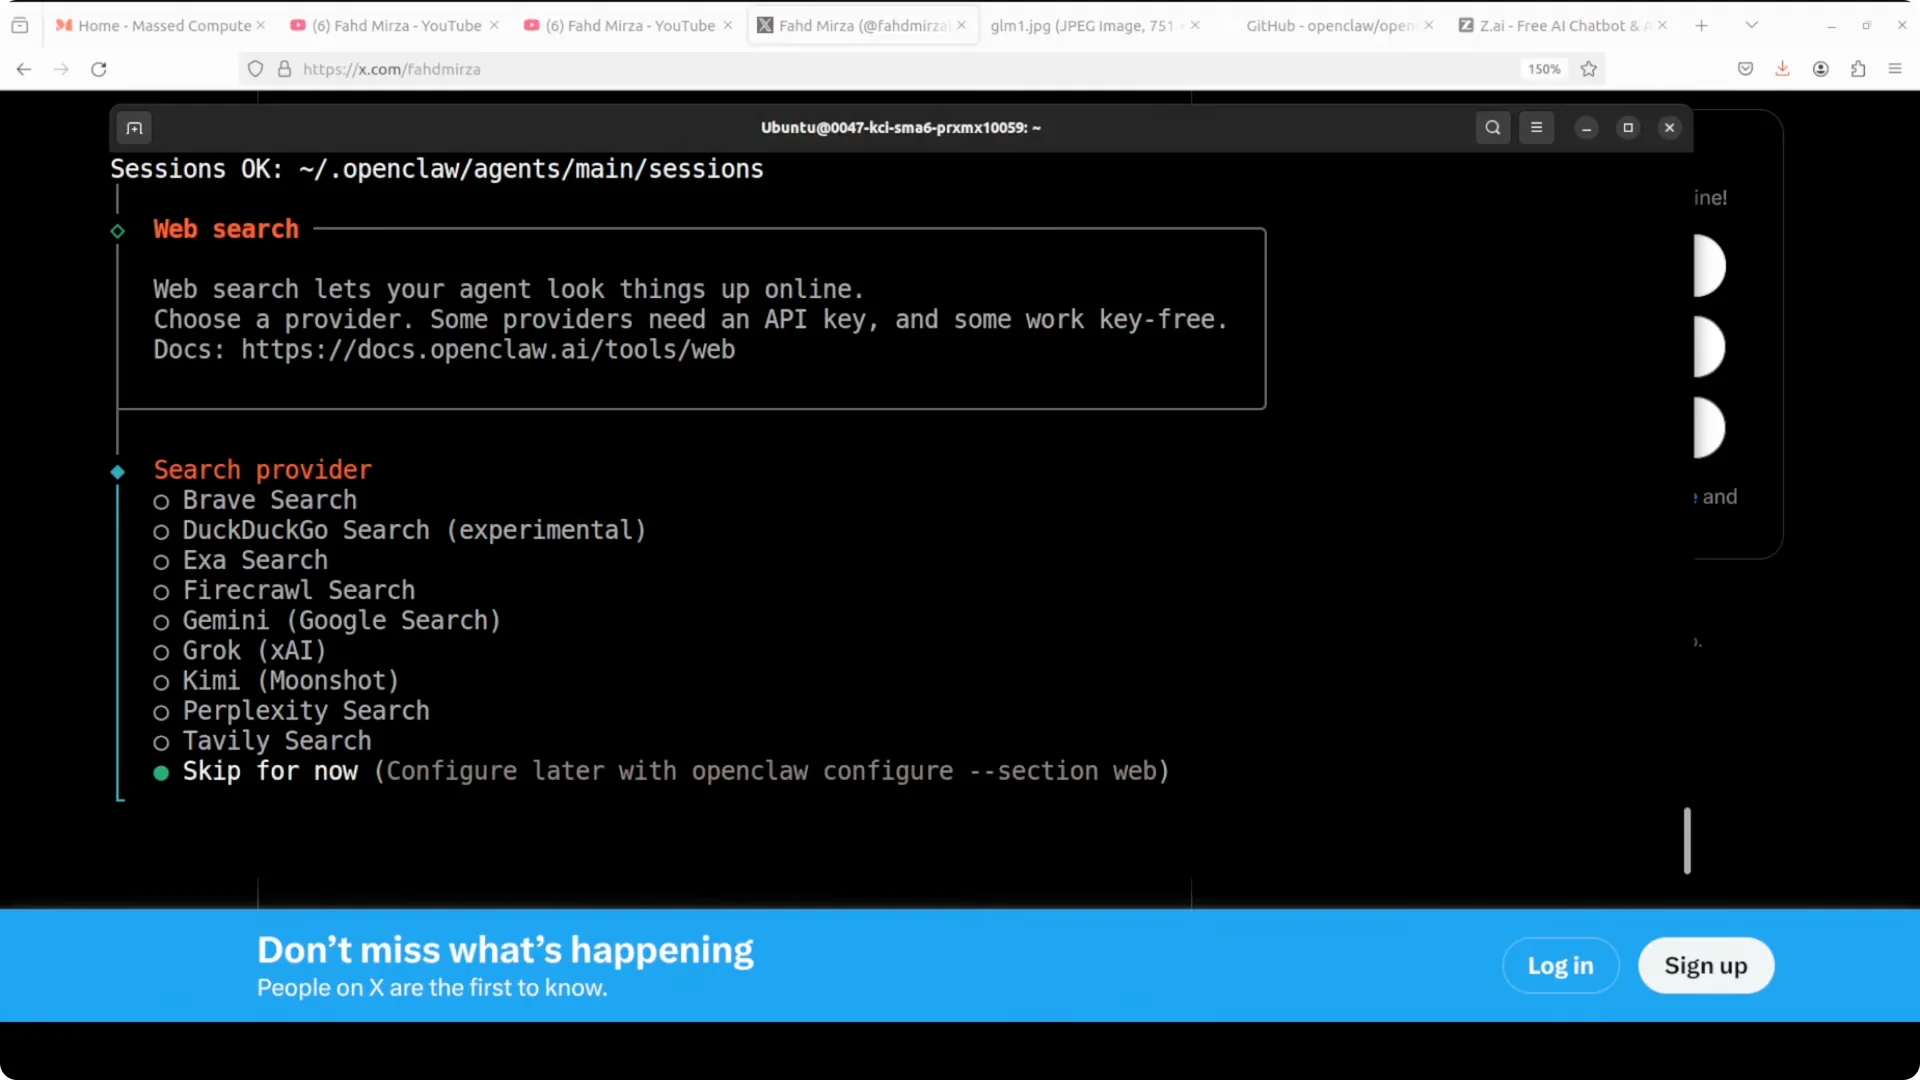The height and width of the screenshot is (1080, 1920).
Task: Click shield tracking protection icon
Action: (x=256, y=69)
